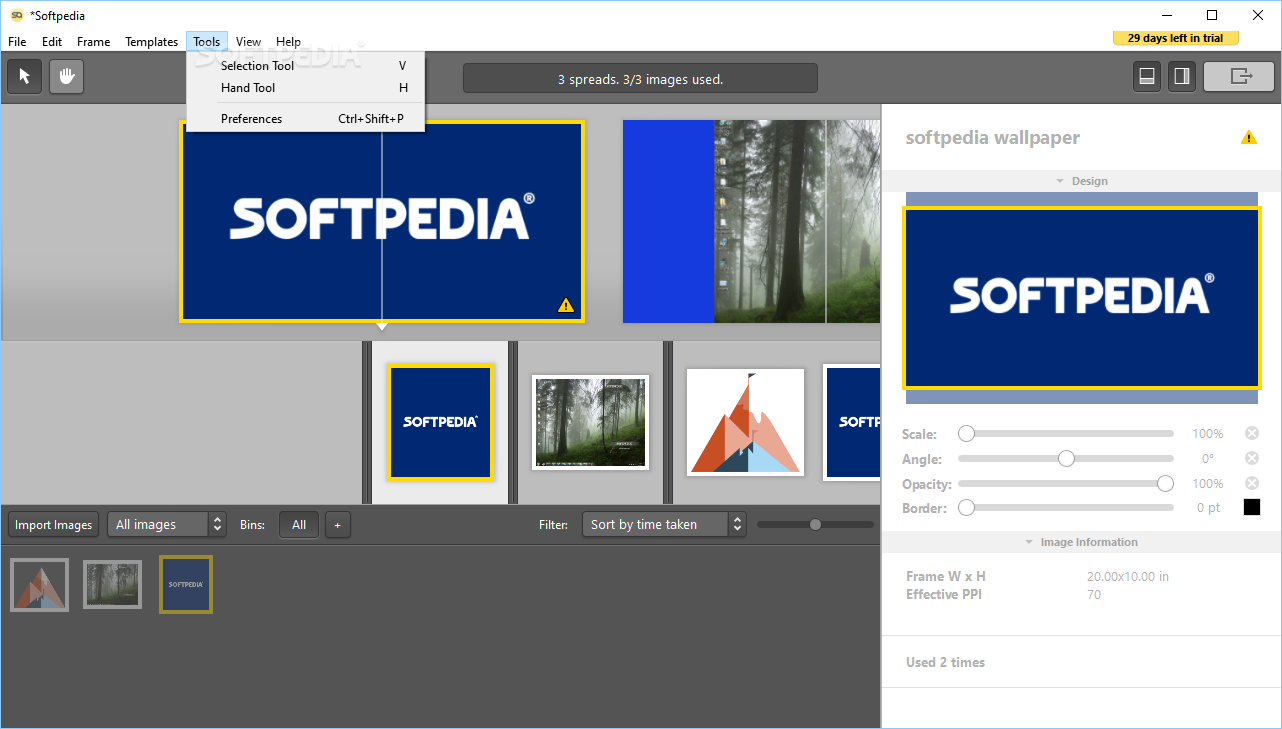Click the warning icon beside softpedia wallpaper title

(x=1249, y=138)
